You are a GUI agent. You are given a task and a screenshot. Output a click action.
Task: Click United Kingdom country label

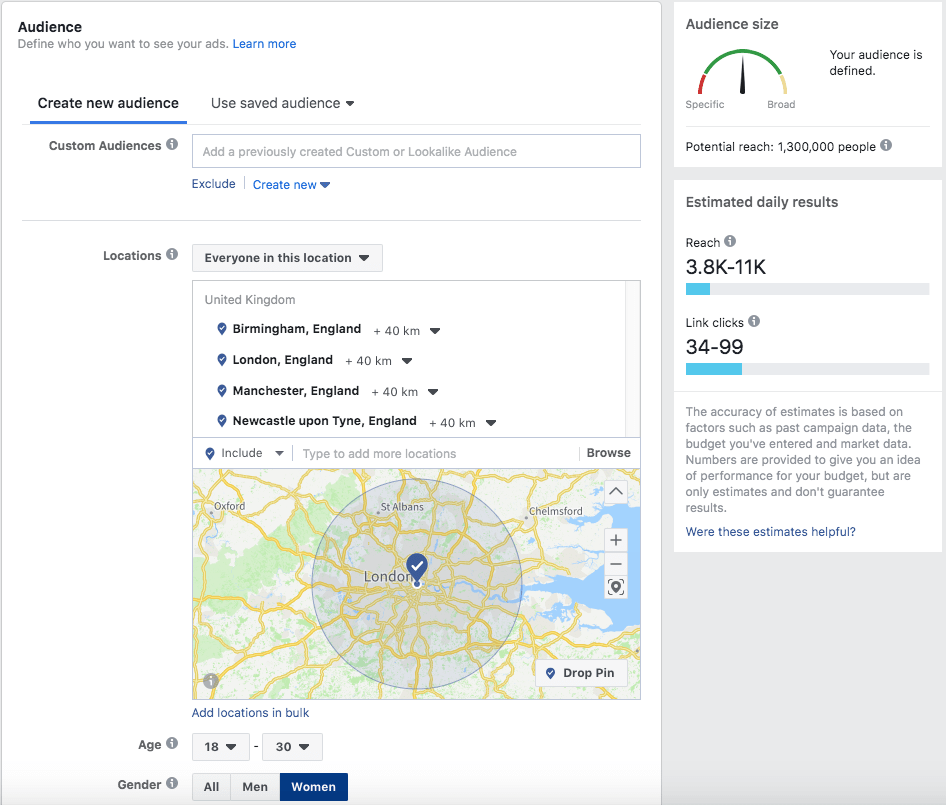tap(250, 299)
